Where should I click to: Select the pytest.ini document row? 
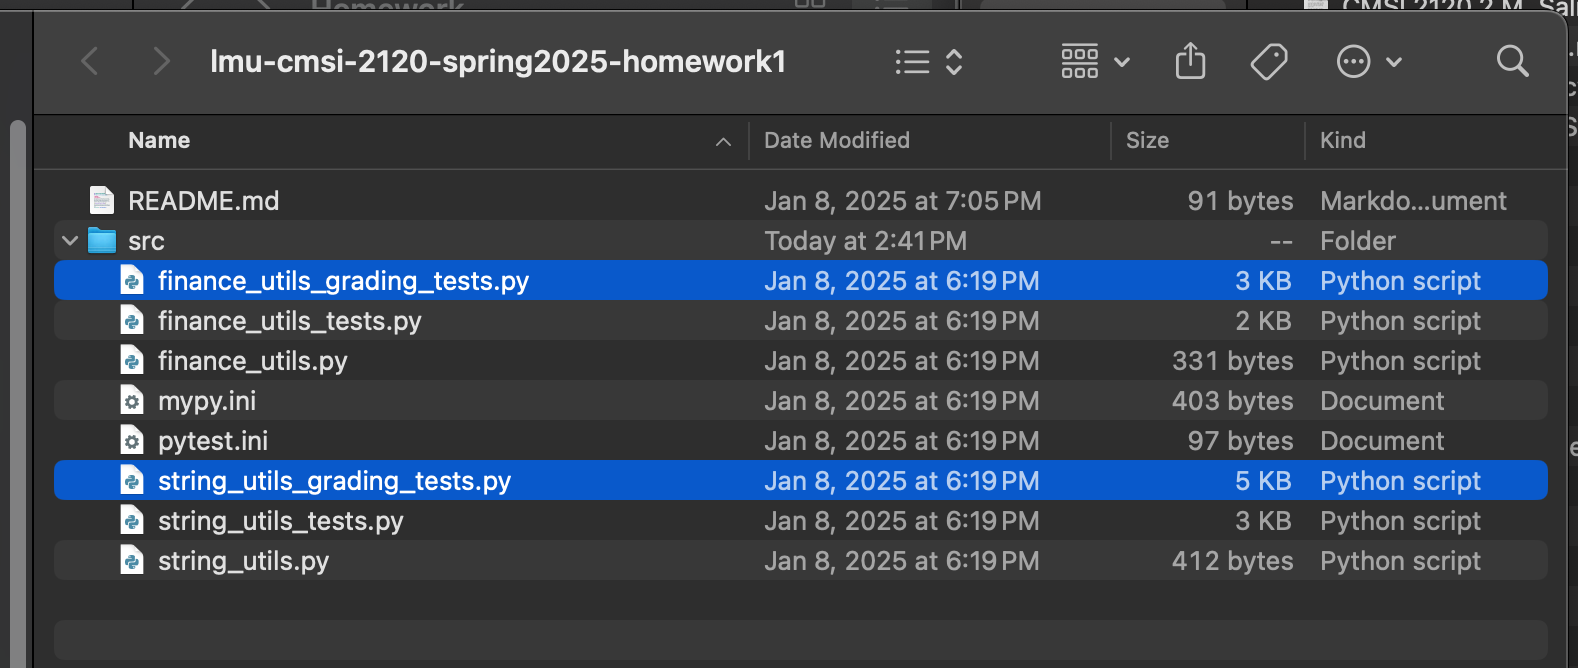[801, 441]
